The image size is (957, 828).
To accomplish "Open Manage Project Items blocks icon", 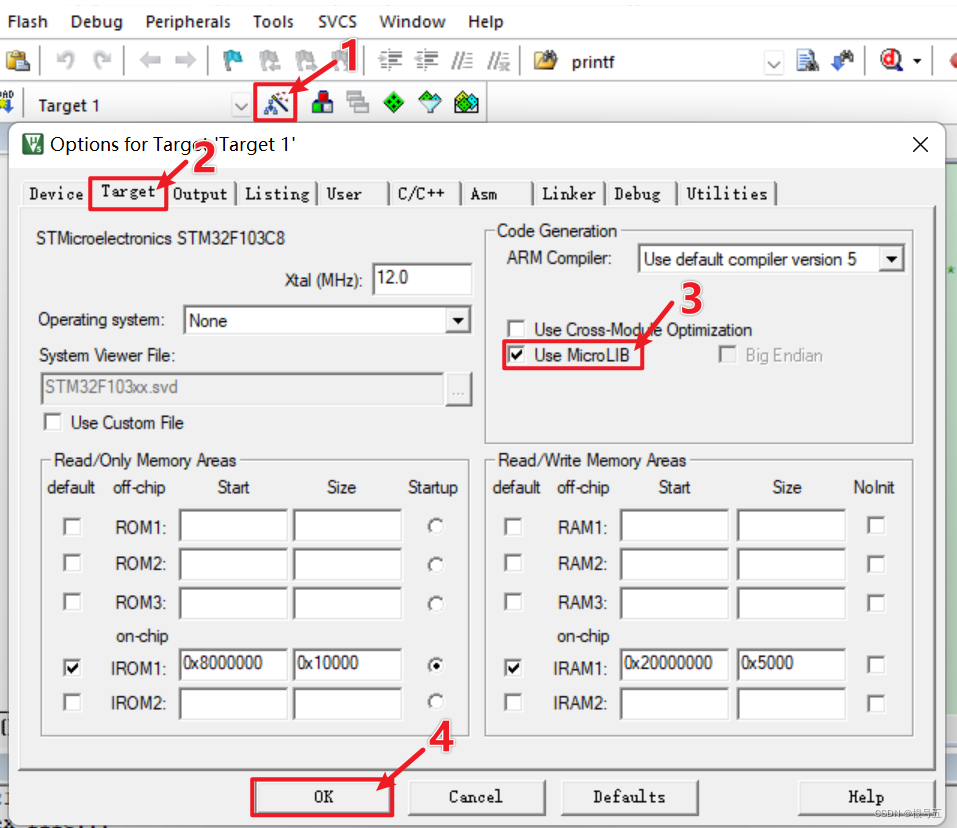I will tap(322, 103).
